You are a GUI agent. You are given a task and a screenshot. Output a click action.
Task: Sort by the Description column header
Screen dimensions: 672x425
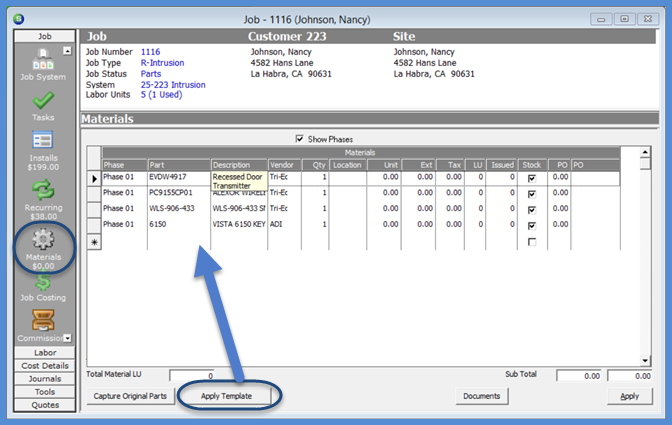[x=239, y=165]
